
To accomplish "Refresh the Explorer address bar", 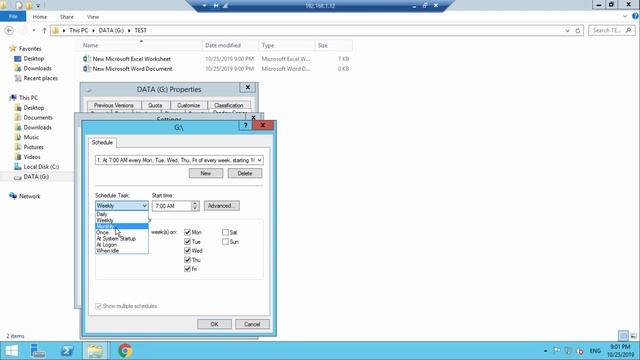I will coord(578,31).
